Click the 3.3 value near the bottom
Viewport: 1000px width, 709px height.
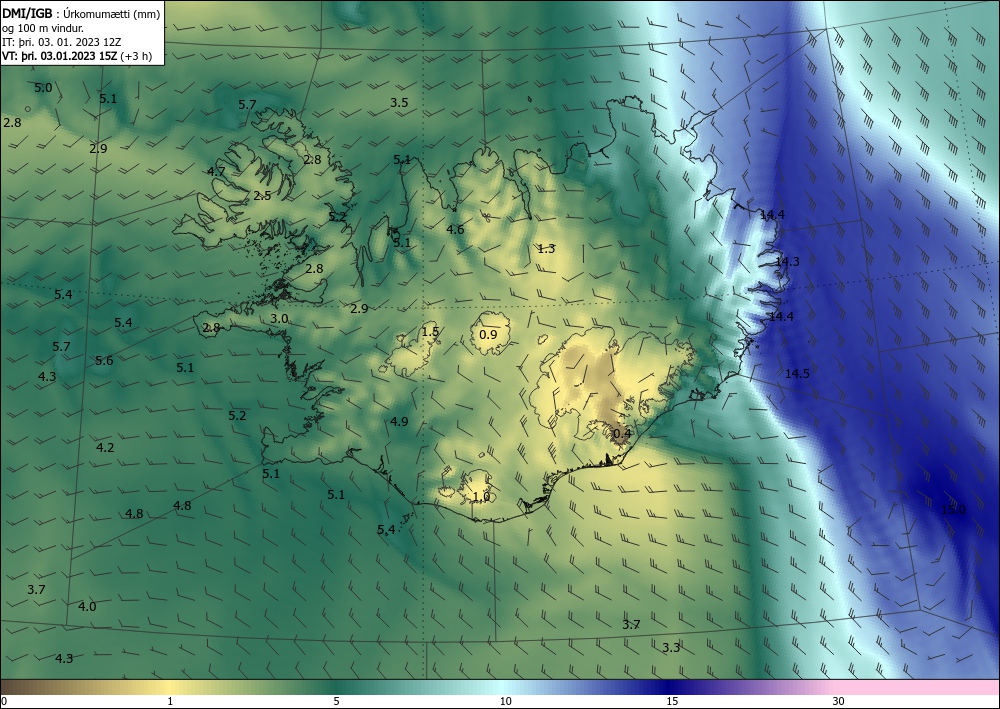pyautogui.click(x=671, y=648)
